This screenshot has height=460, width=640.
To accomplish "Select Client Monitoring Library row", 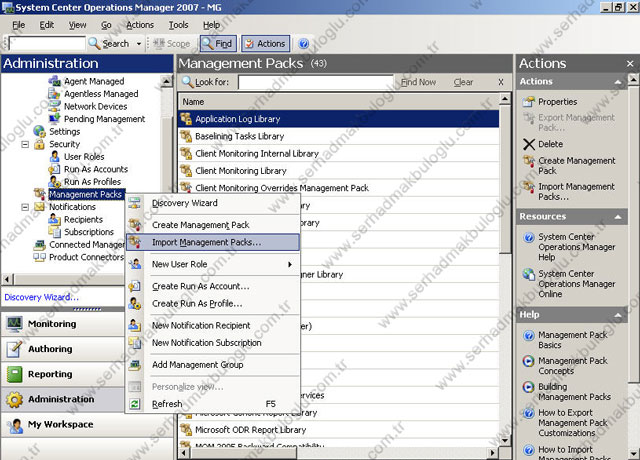I will [x=339, y=171].
